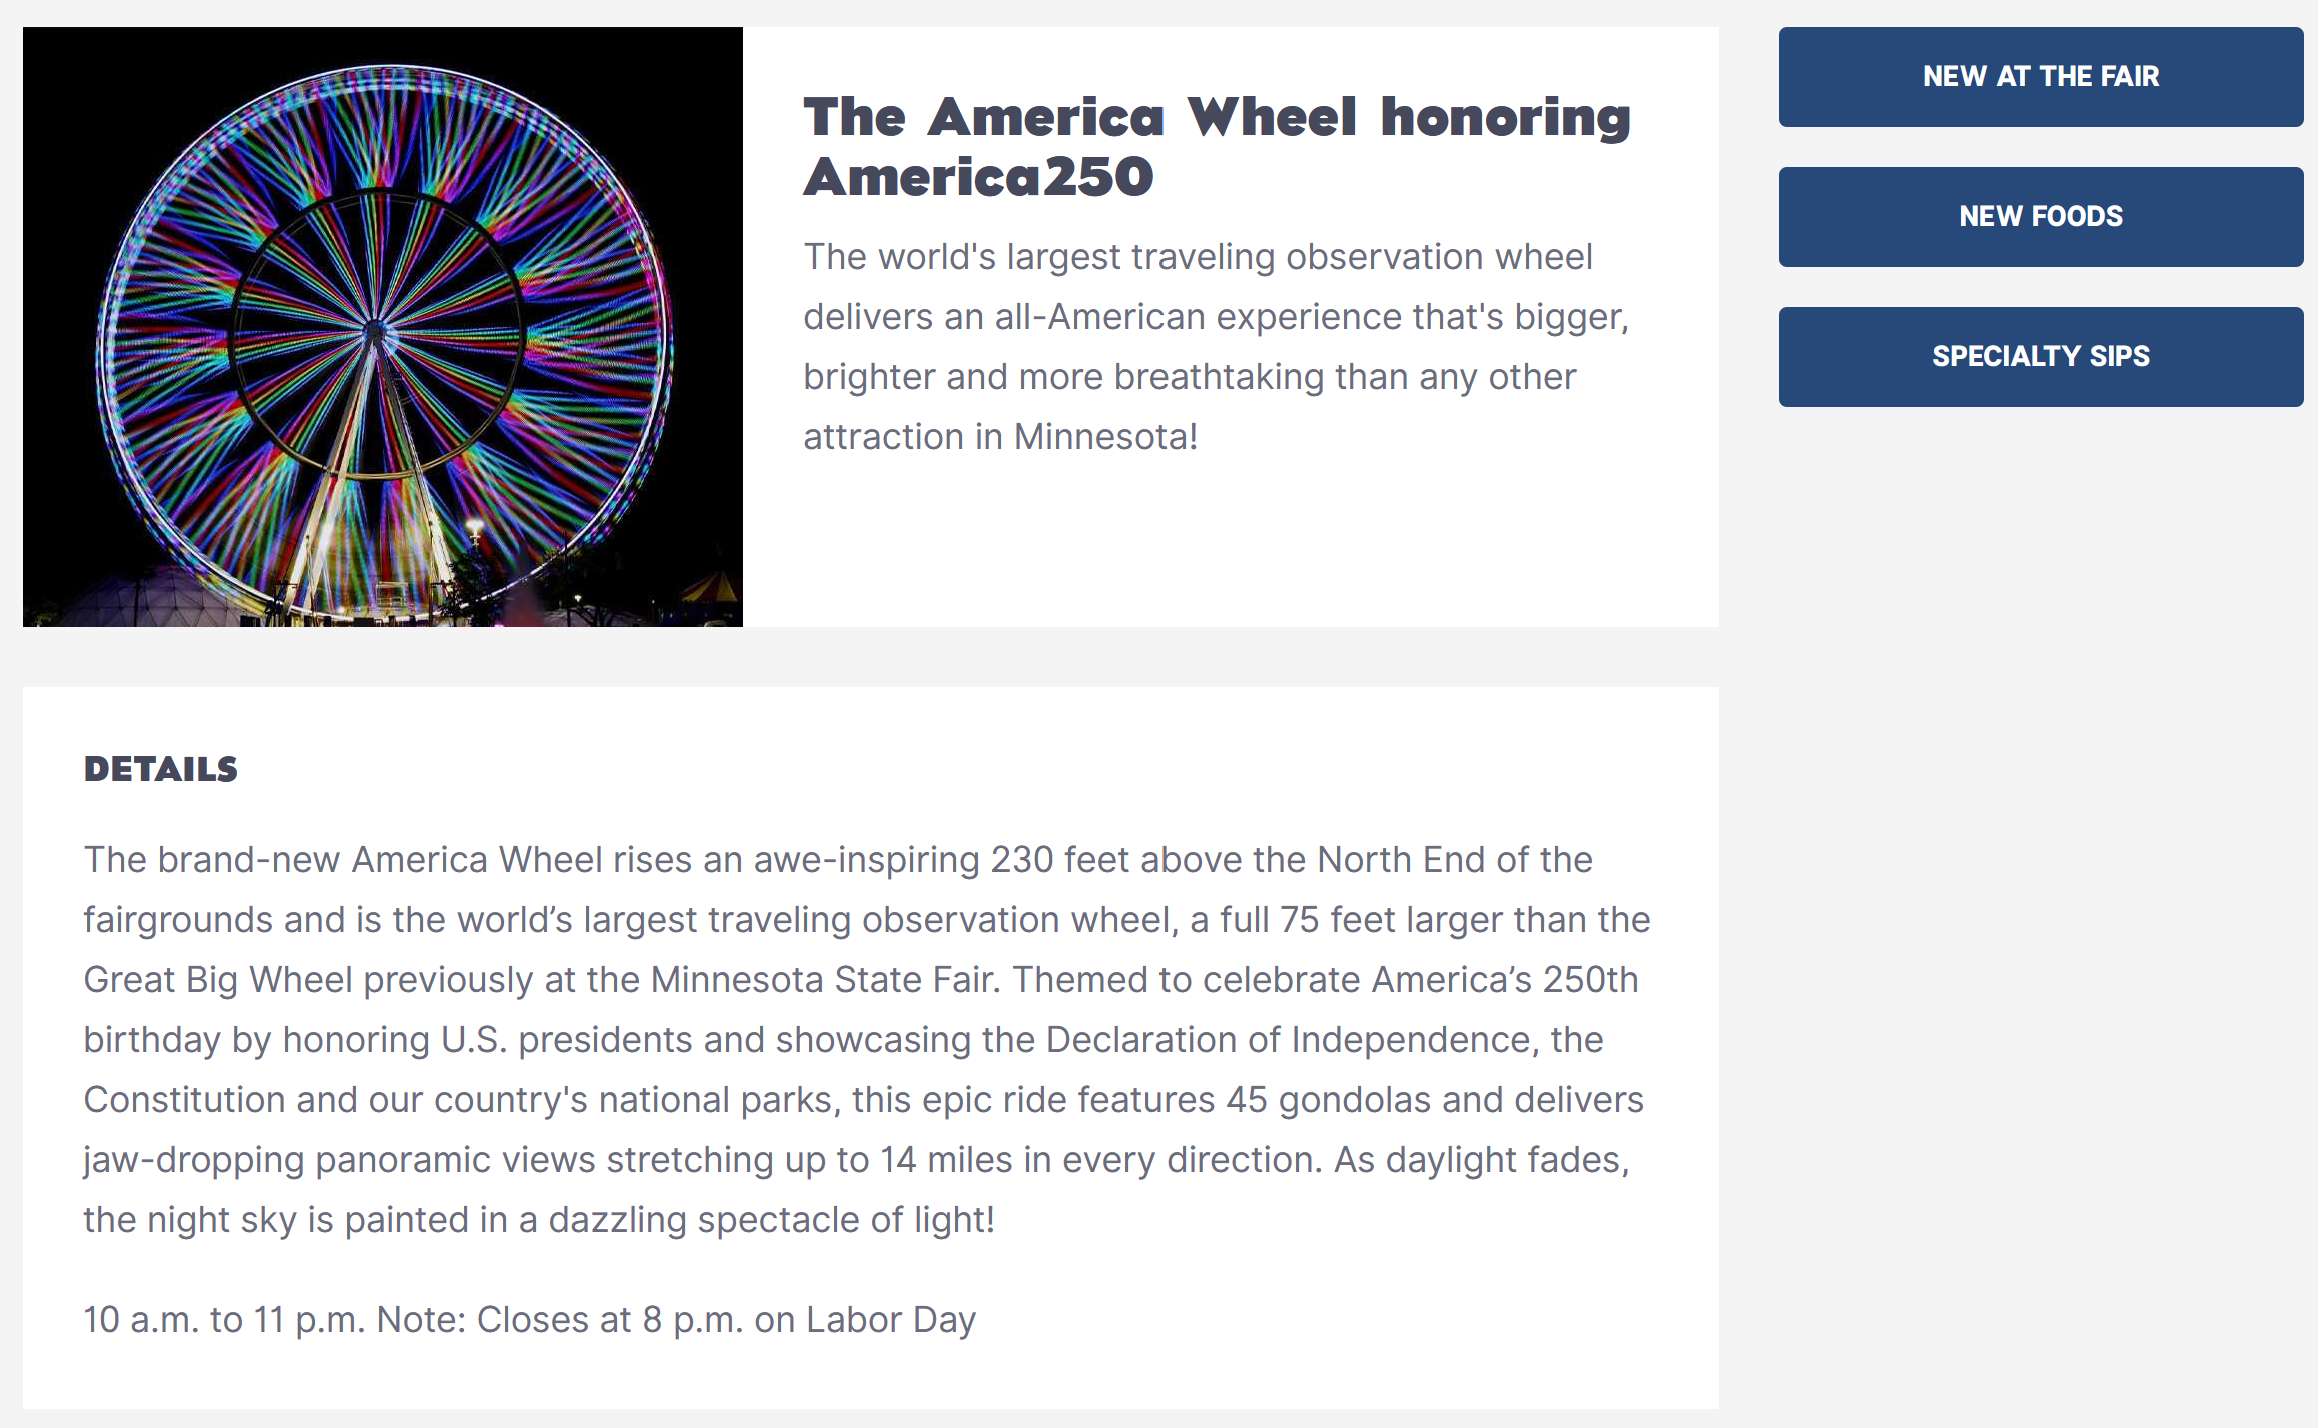Image resolution: width=2318 pixels, height=1428 pixels.
Task: Click the DETAILS section heading
Action: coord(161,769)
